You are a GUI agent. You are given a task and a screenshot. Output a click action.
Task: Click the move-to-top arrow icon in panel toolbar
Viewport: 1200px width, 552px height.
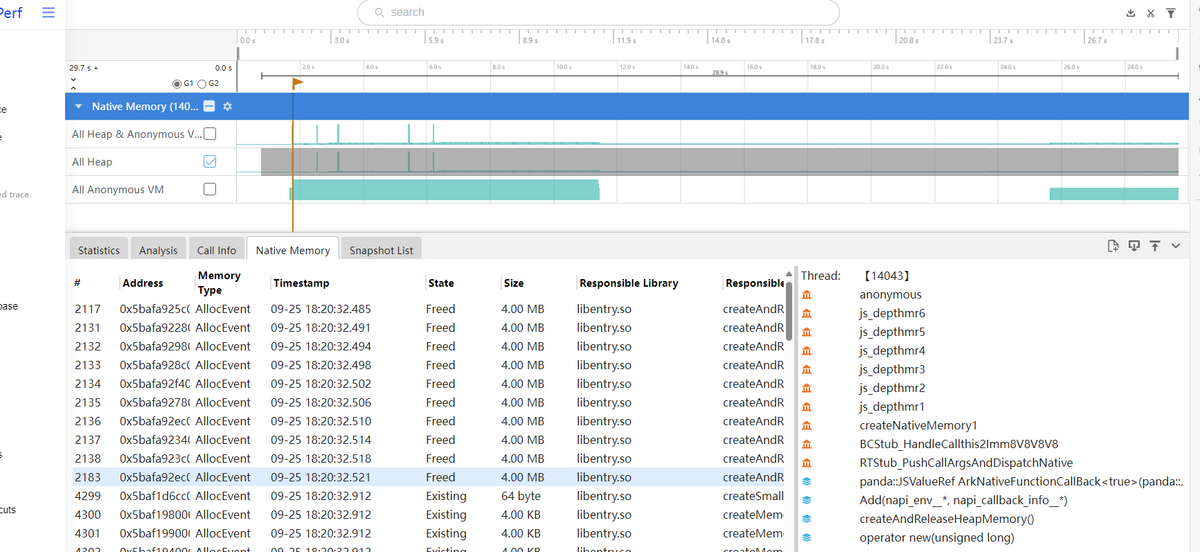pos(1154,246)
